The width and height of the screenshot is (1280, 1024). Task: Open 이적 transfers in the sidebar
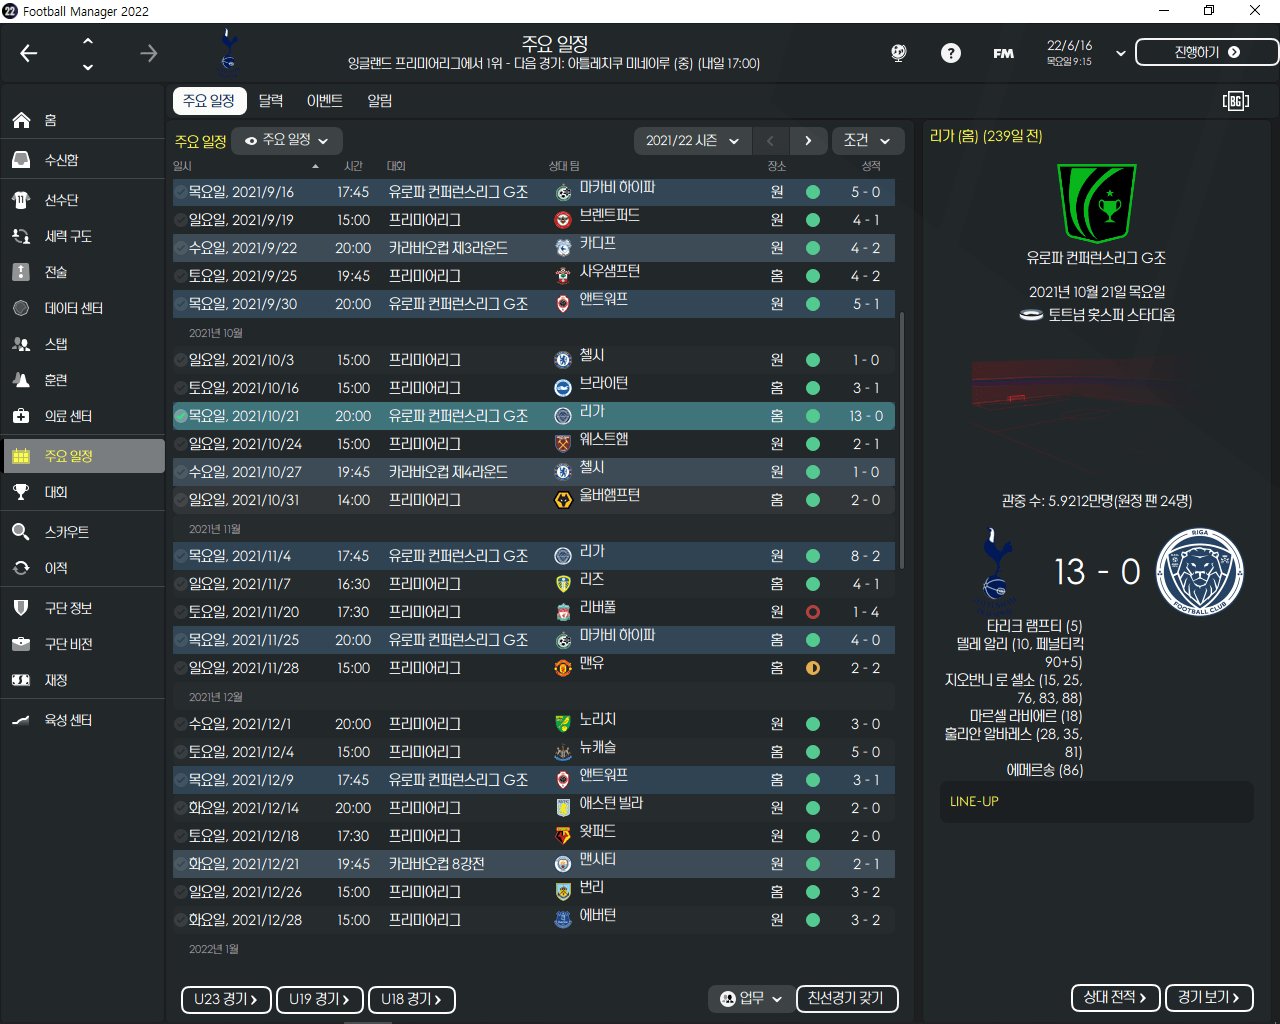tap(83, 568)
